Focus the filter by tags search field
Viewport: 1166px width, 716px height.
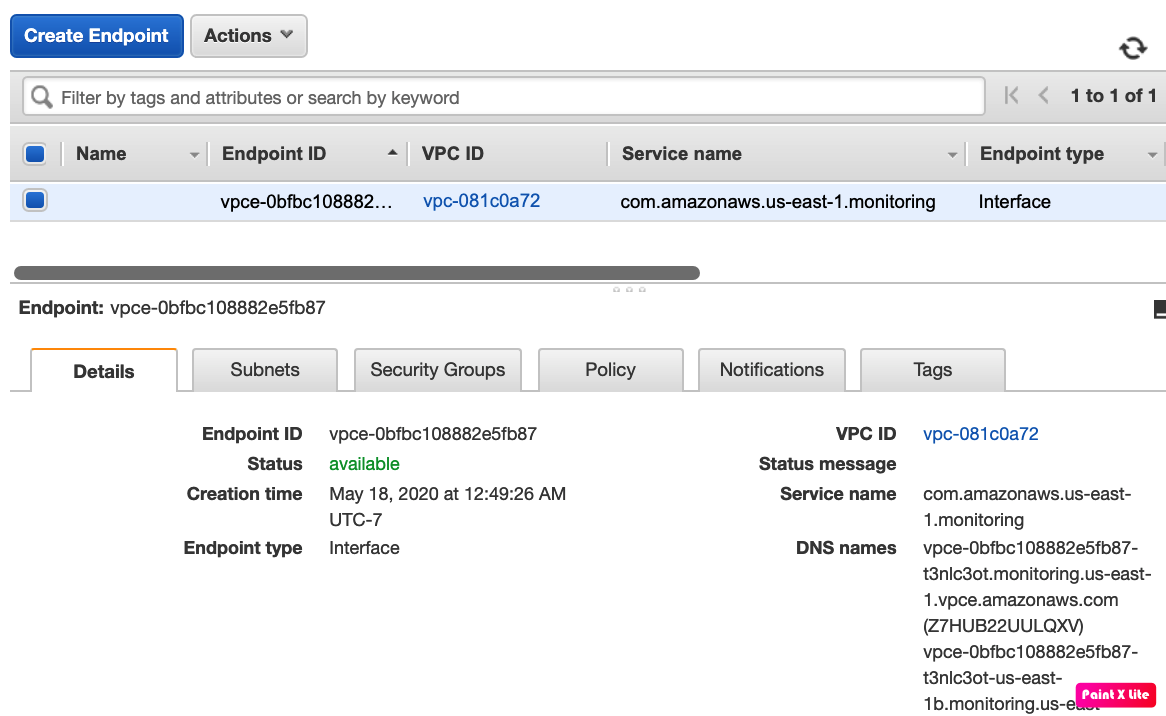[500, 97]
